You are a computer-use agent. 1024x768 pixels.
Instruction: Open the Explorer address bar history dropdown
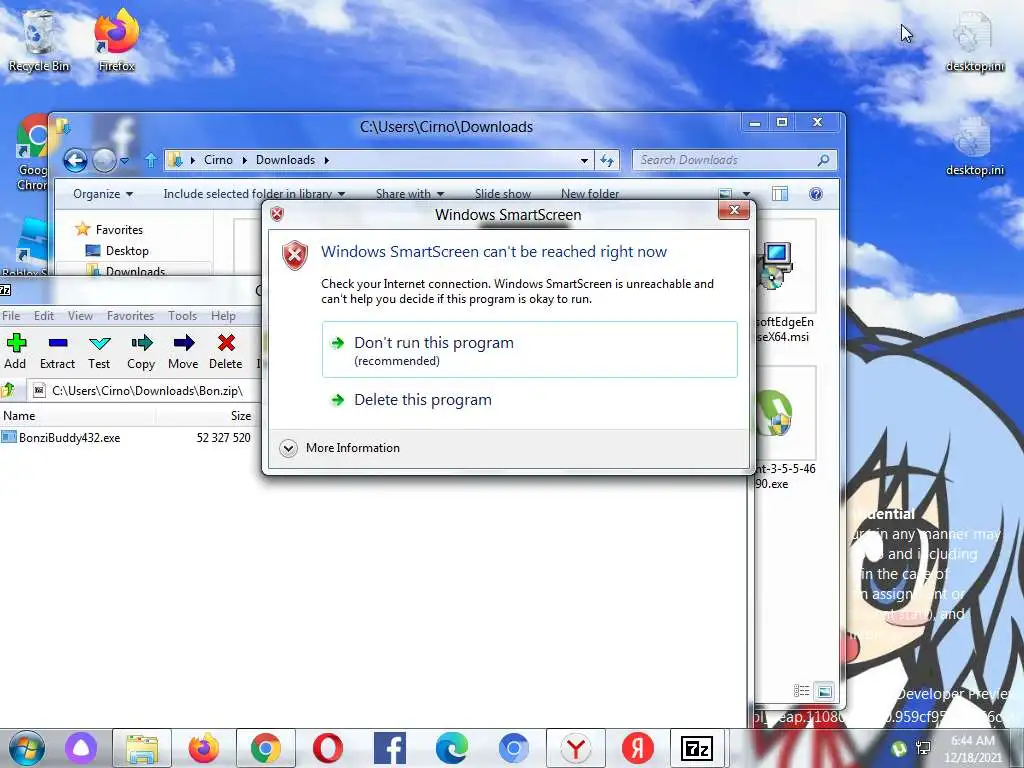584,160
